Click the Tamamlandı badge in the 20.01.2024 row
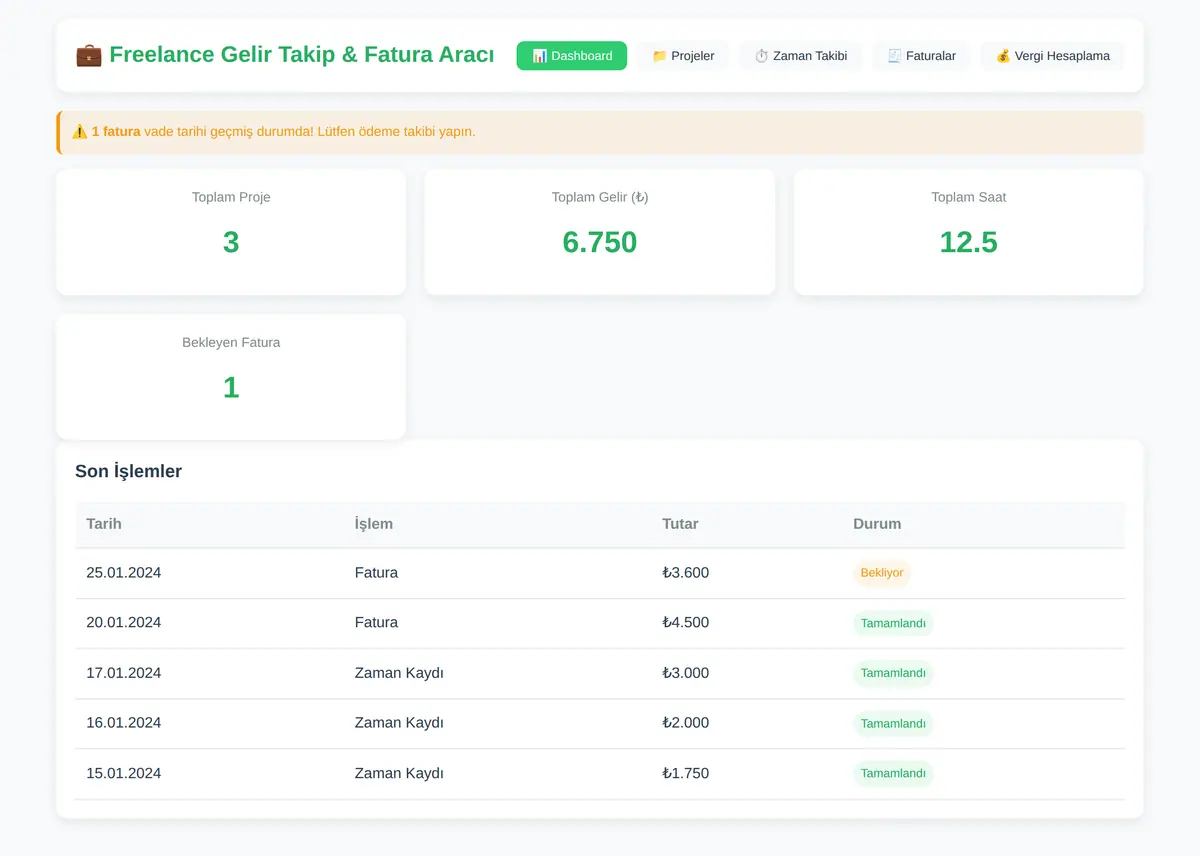The height and width of the screenshot is (856, 1200). tap(893, 623)
